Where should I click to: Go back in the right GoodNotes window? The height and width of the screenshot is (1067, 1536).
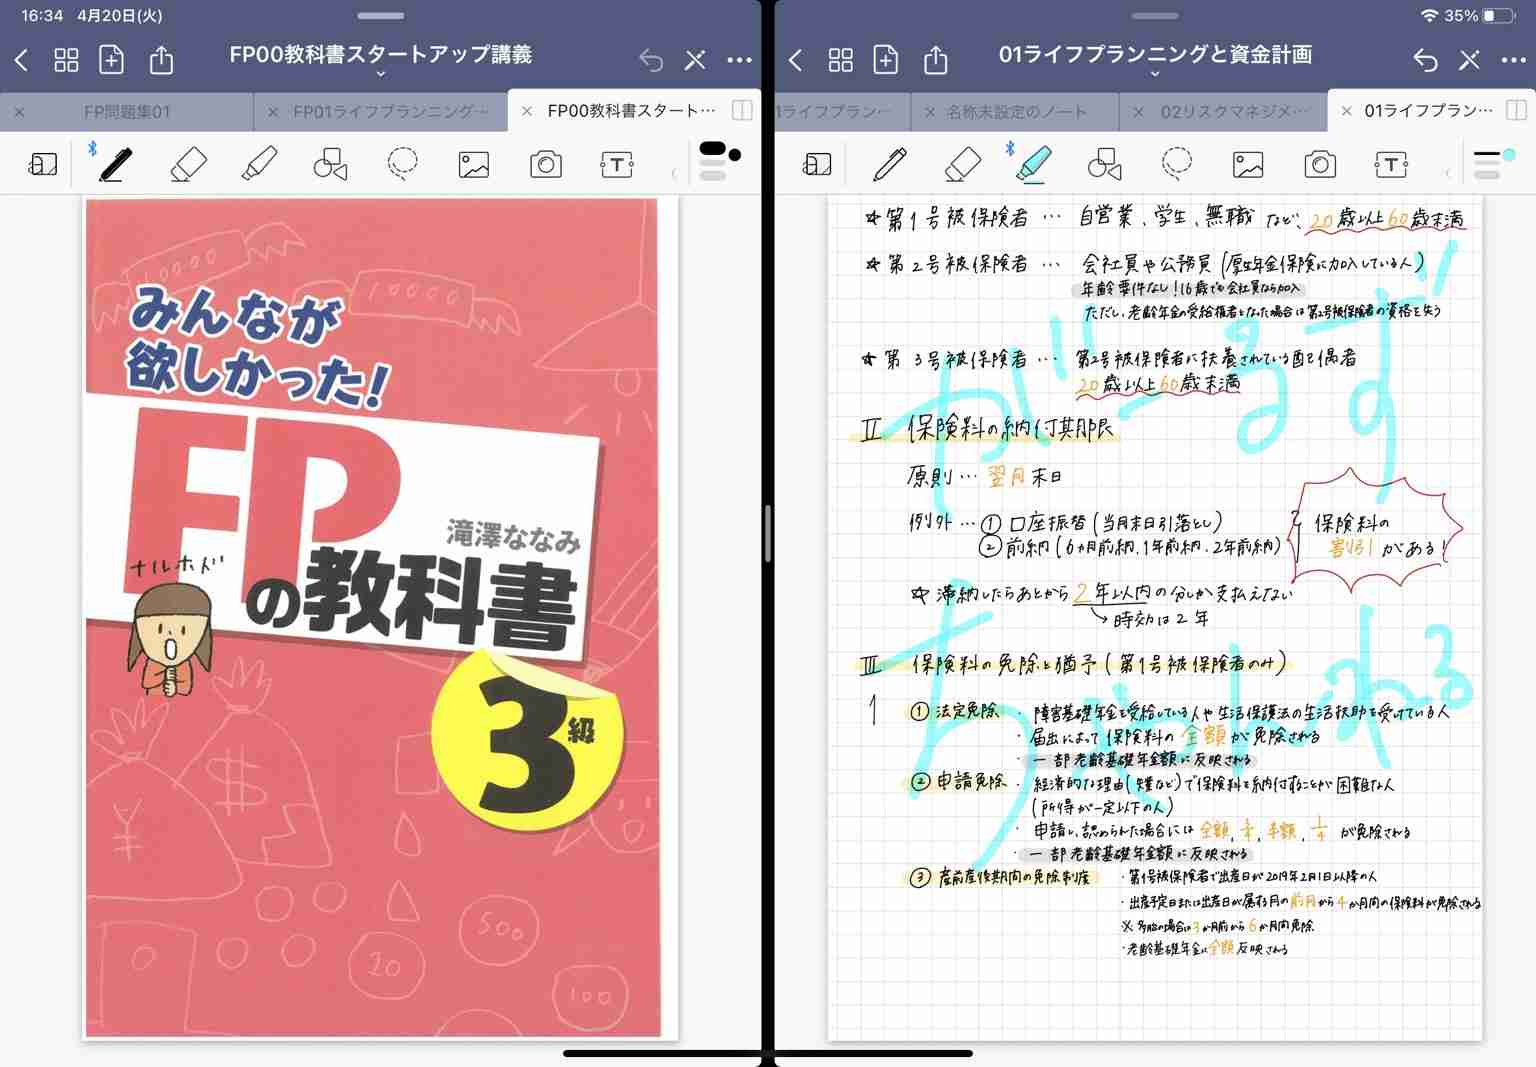(796, 61)
